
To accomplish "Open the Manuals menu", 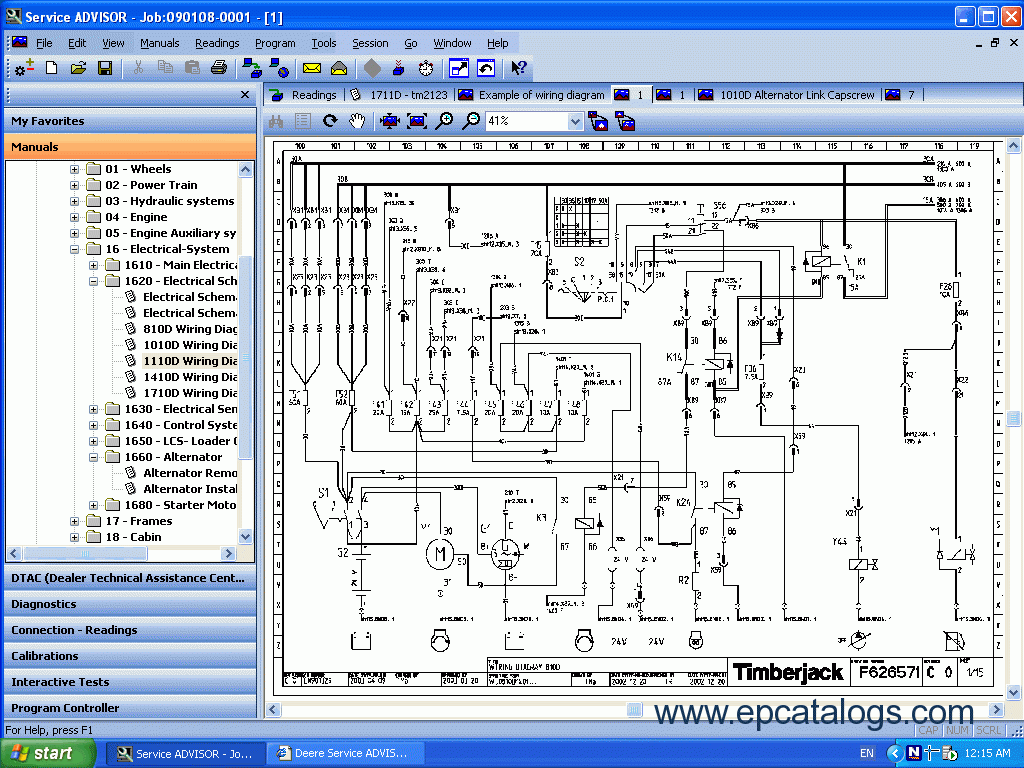I will pyautogui.click(x=159, y=43).
